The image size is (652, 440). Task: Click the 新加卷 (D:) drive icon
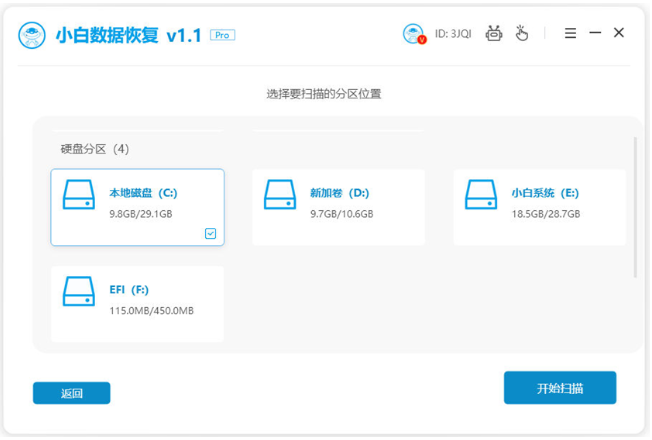coord(280,195)
